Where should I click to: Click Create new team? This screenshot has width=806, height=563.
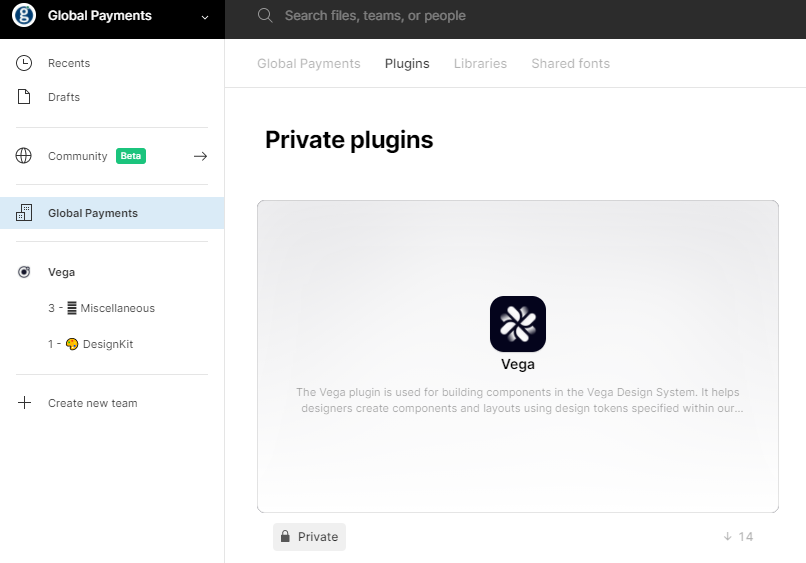click(x=93, y=403)
